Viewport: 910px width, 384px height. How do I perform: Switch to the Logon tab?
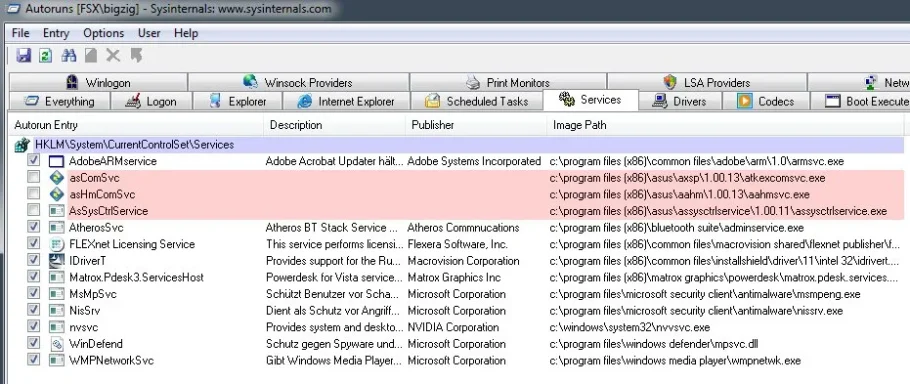(x=151, y=102)
